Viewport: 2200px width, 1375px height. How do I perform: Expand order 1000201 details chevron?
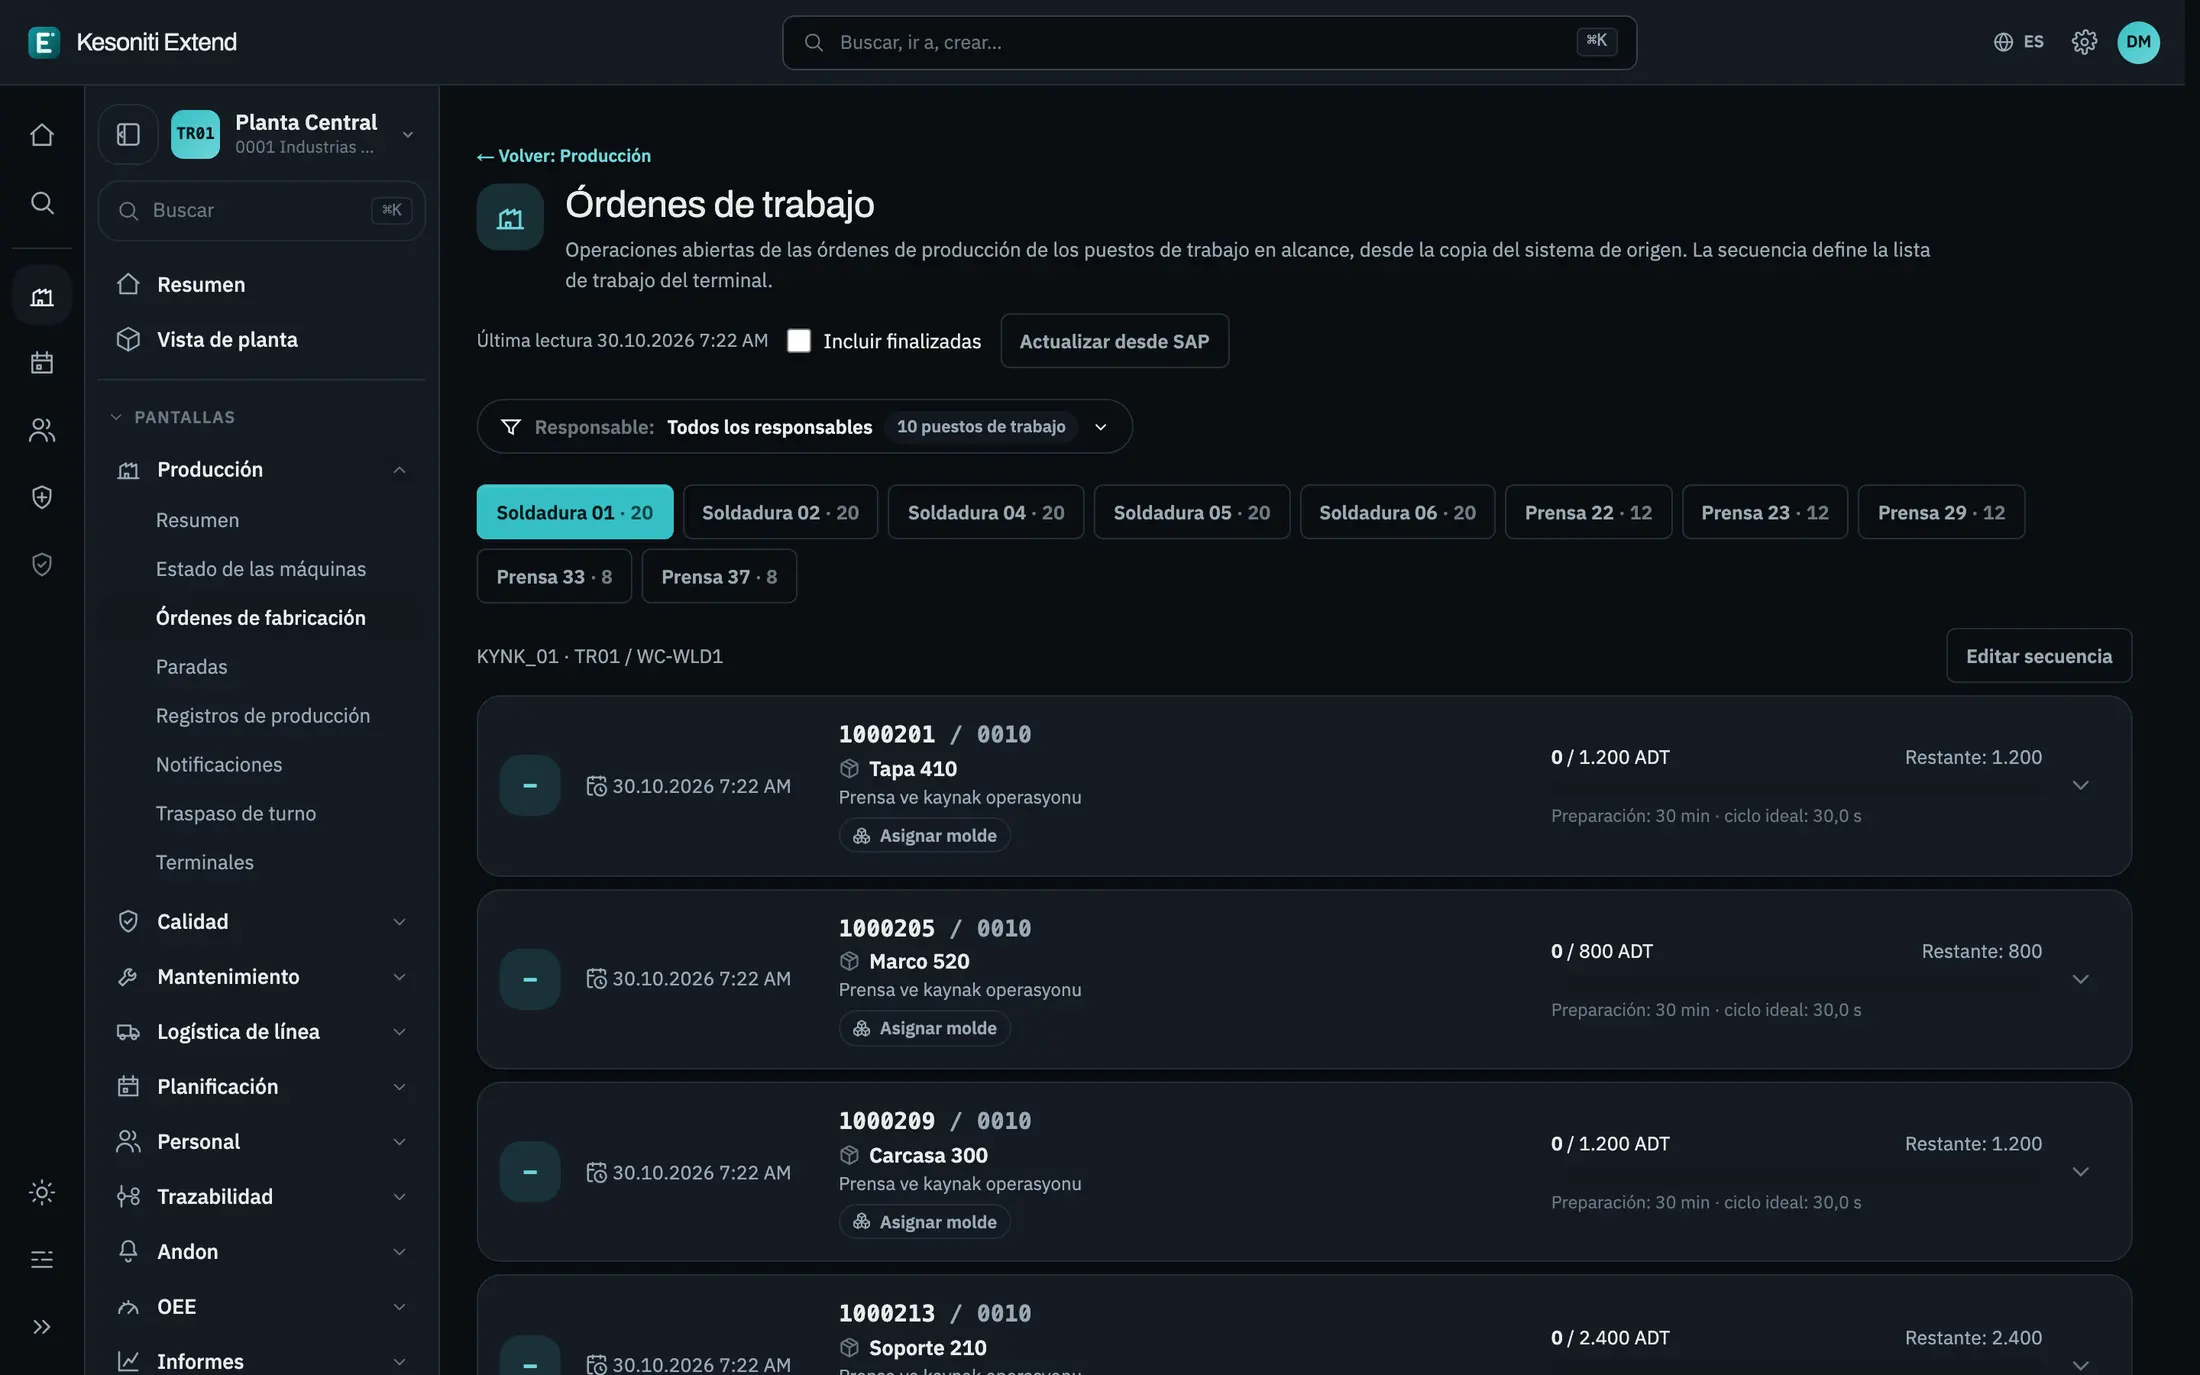click(x=2081, y=786)
